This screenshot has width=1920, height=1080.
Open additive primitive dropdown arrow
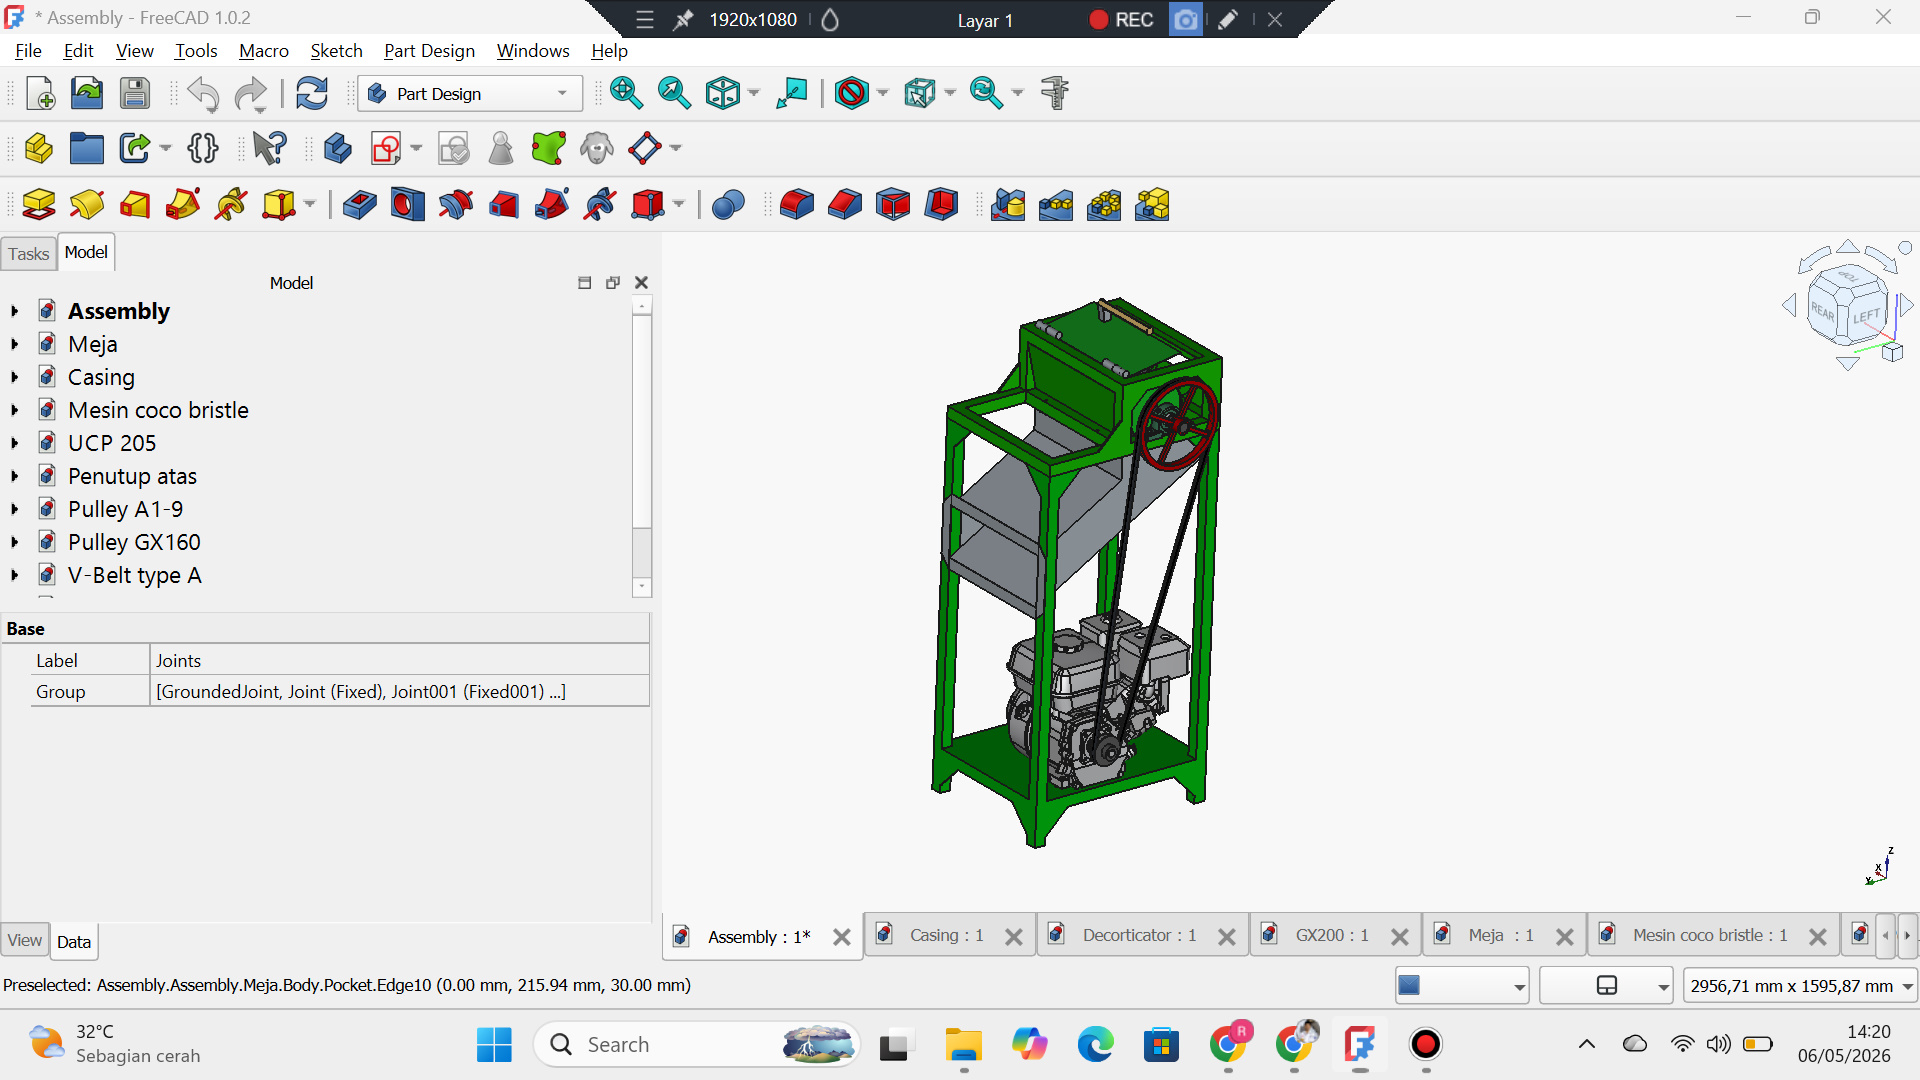[309, 205]
